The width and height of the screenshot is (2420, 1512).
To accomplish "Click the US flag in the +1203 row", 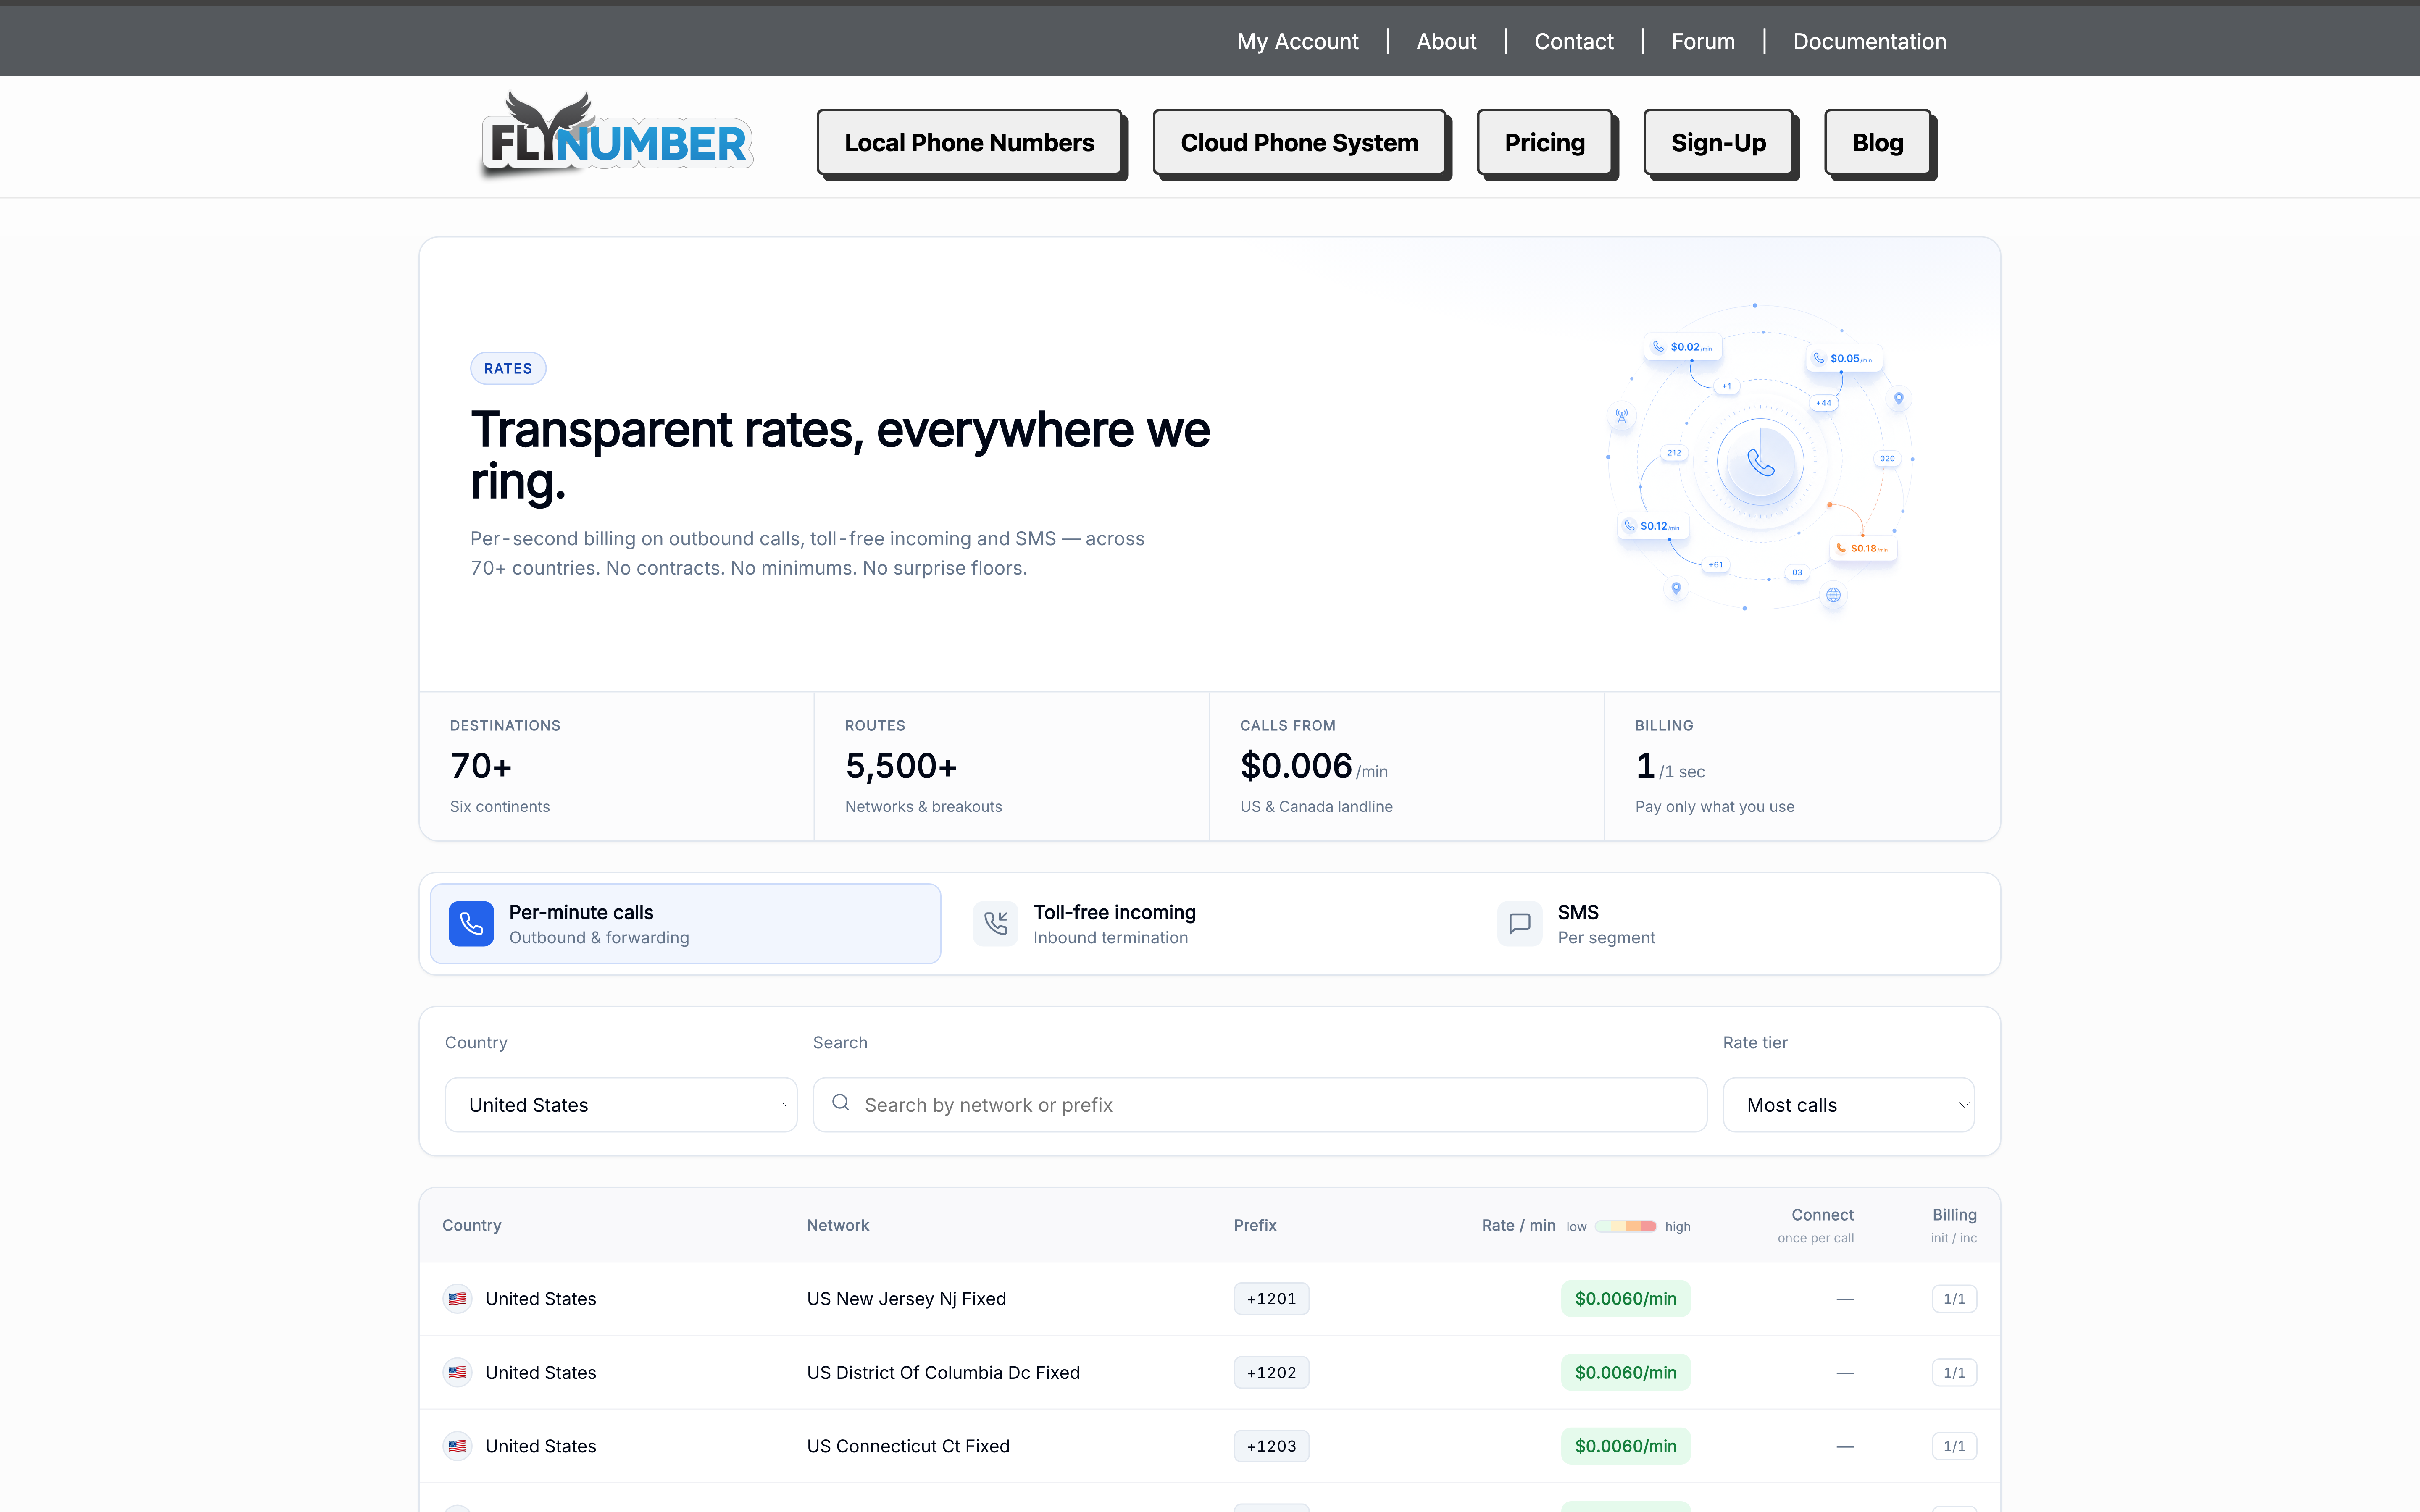I will (458, 1446).
